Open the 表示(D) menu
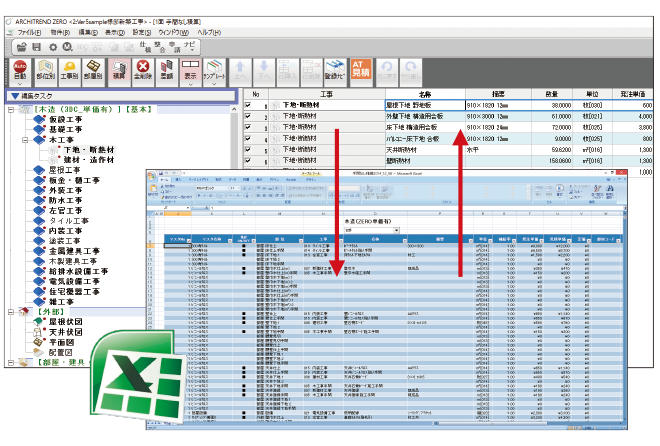660x446 pixels. click(x=114, y=32)
